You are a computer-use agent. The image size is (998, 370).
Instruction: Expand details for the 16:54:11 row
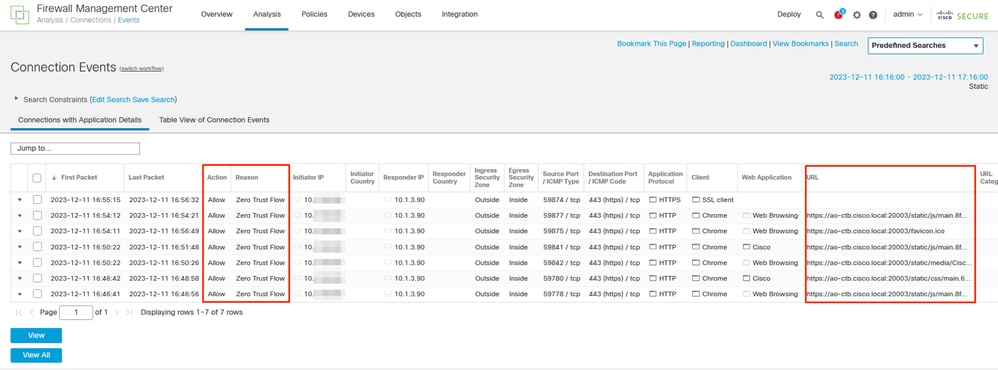coord(19,231)
